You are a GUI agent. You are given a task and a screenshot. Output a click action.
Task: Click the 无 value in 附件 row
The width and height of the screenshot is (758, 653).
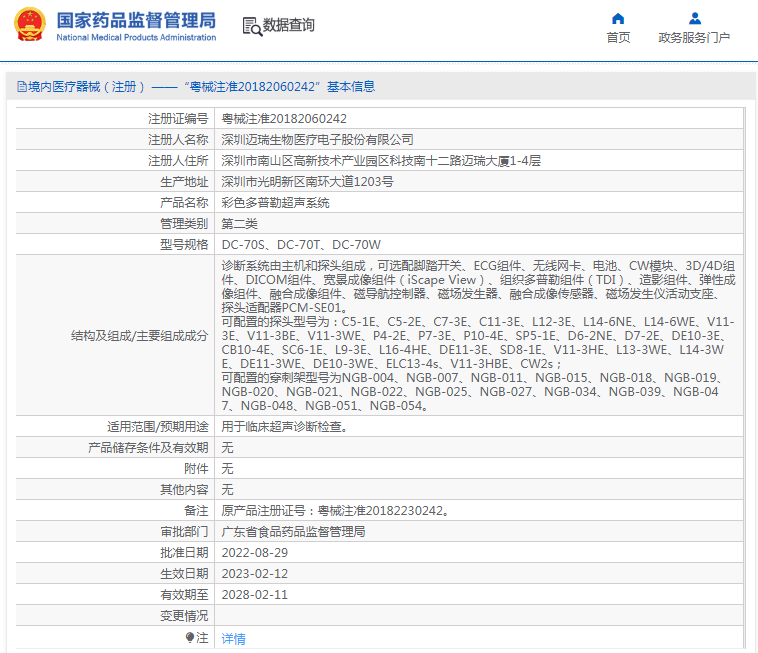coord(227,468)
